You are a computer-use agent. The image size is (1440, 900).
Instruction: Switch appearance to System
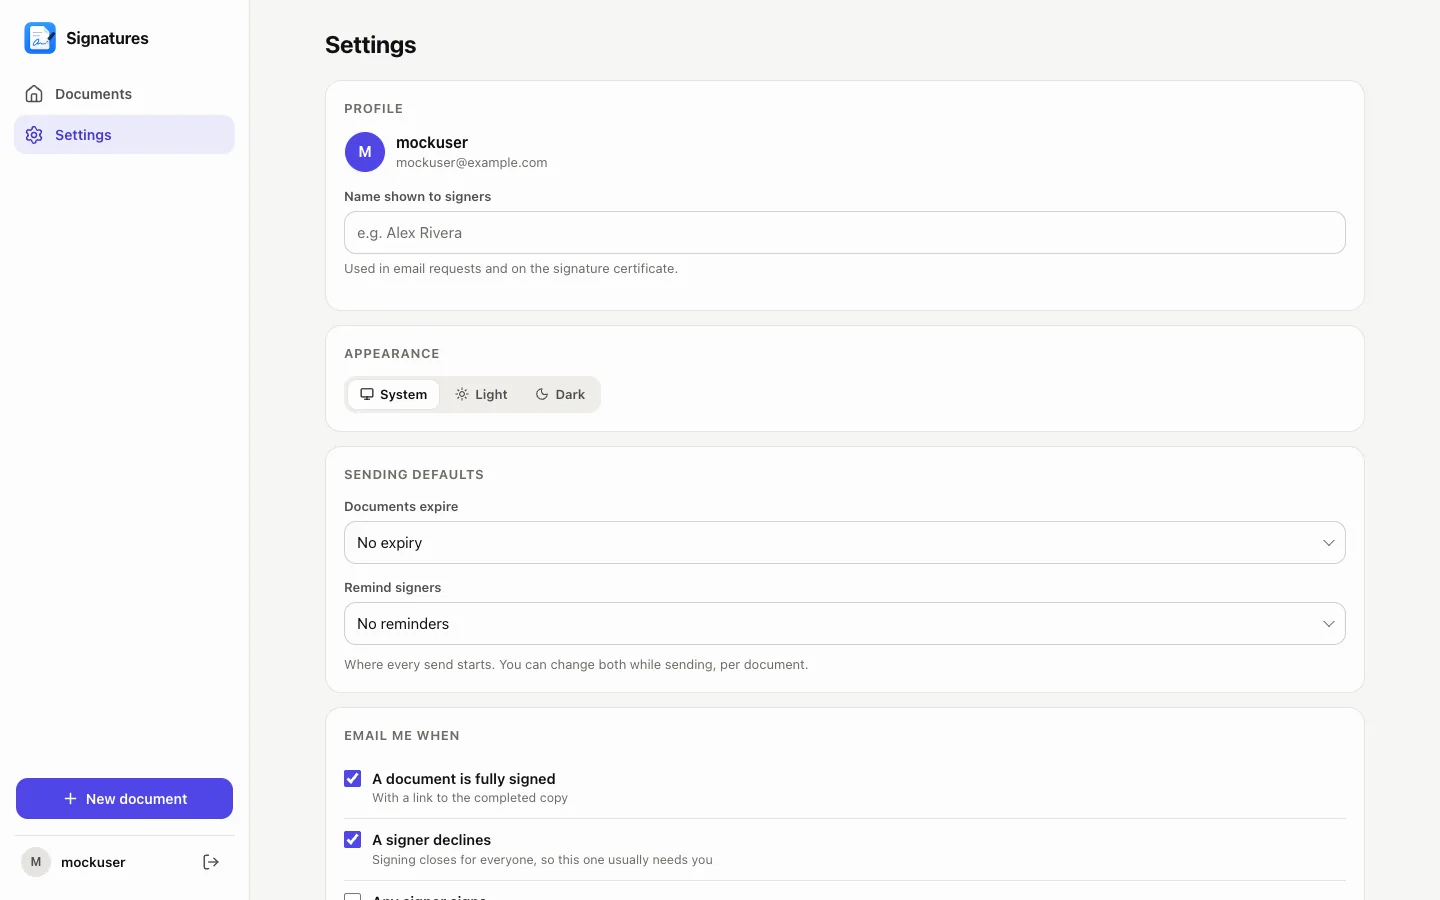point(393,394)
